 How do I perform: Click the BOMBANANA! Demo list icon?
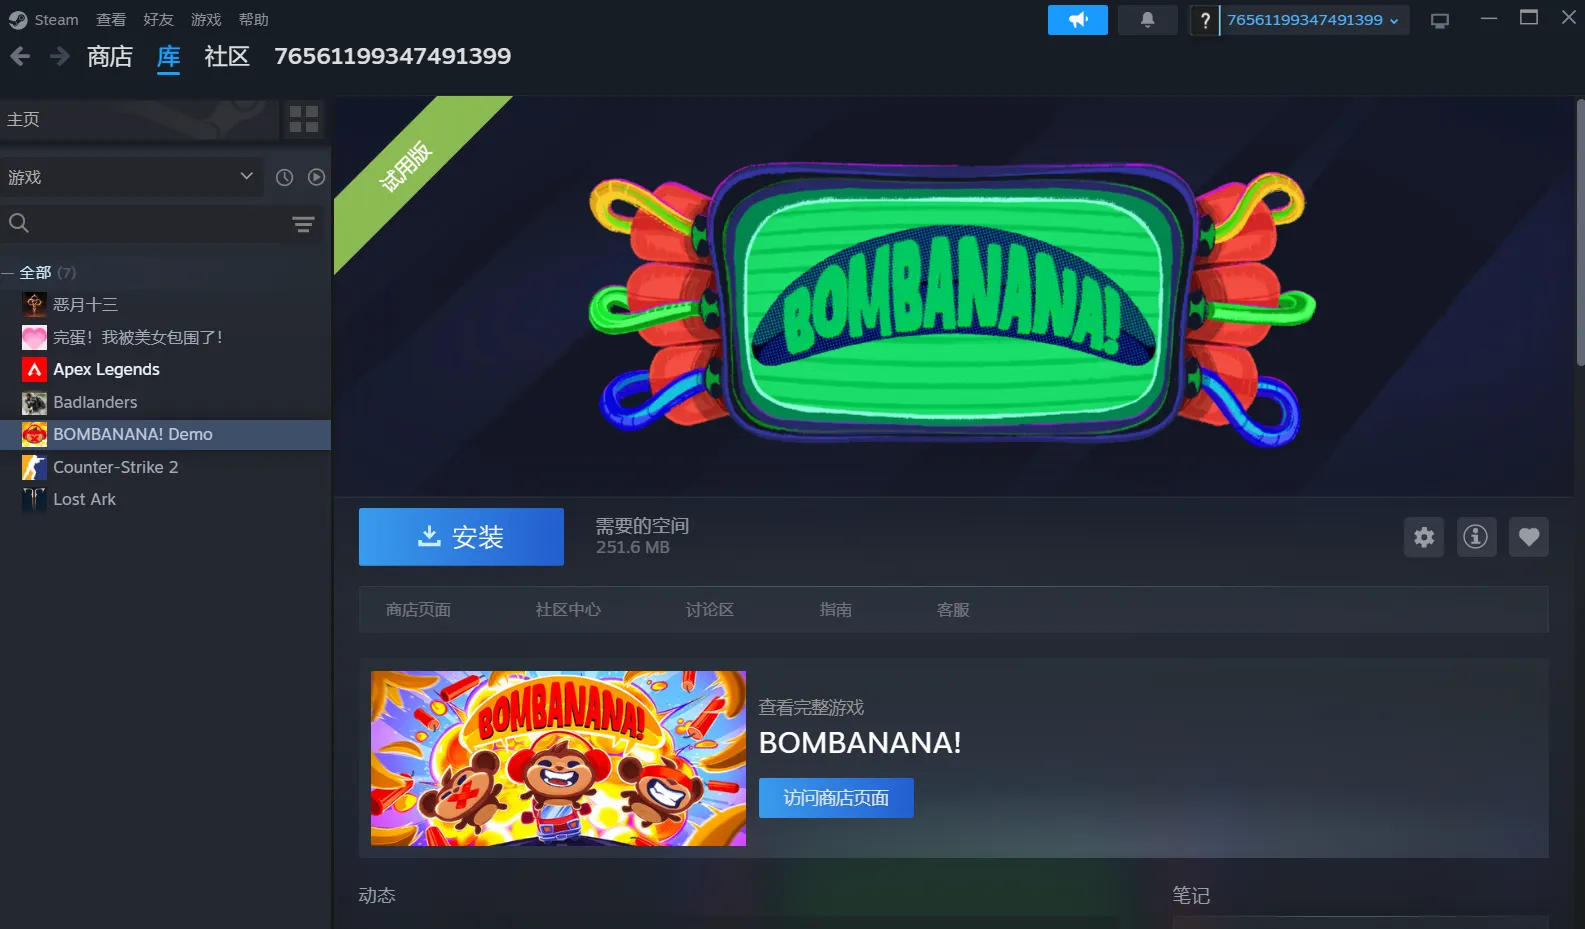(34, 434)
